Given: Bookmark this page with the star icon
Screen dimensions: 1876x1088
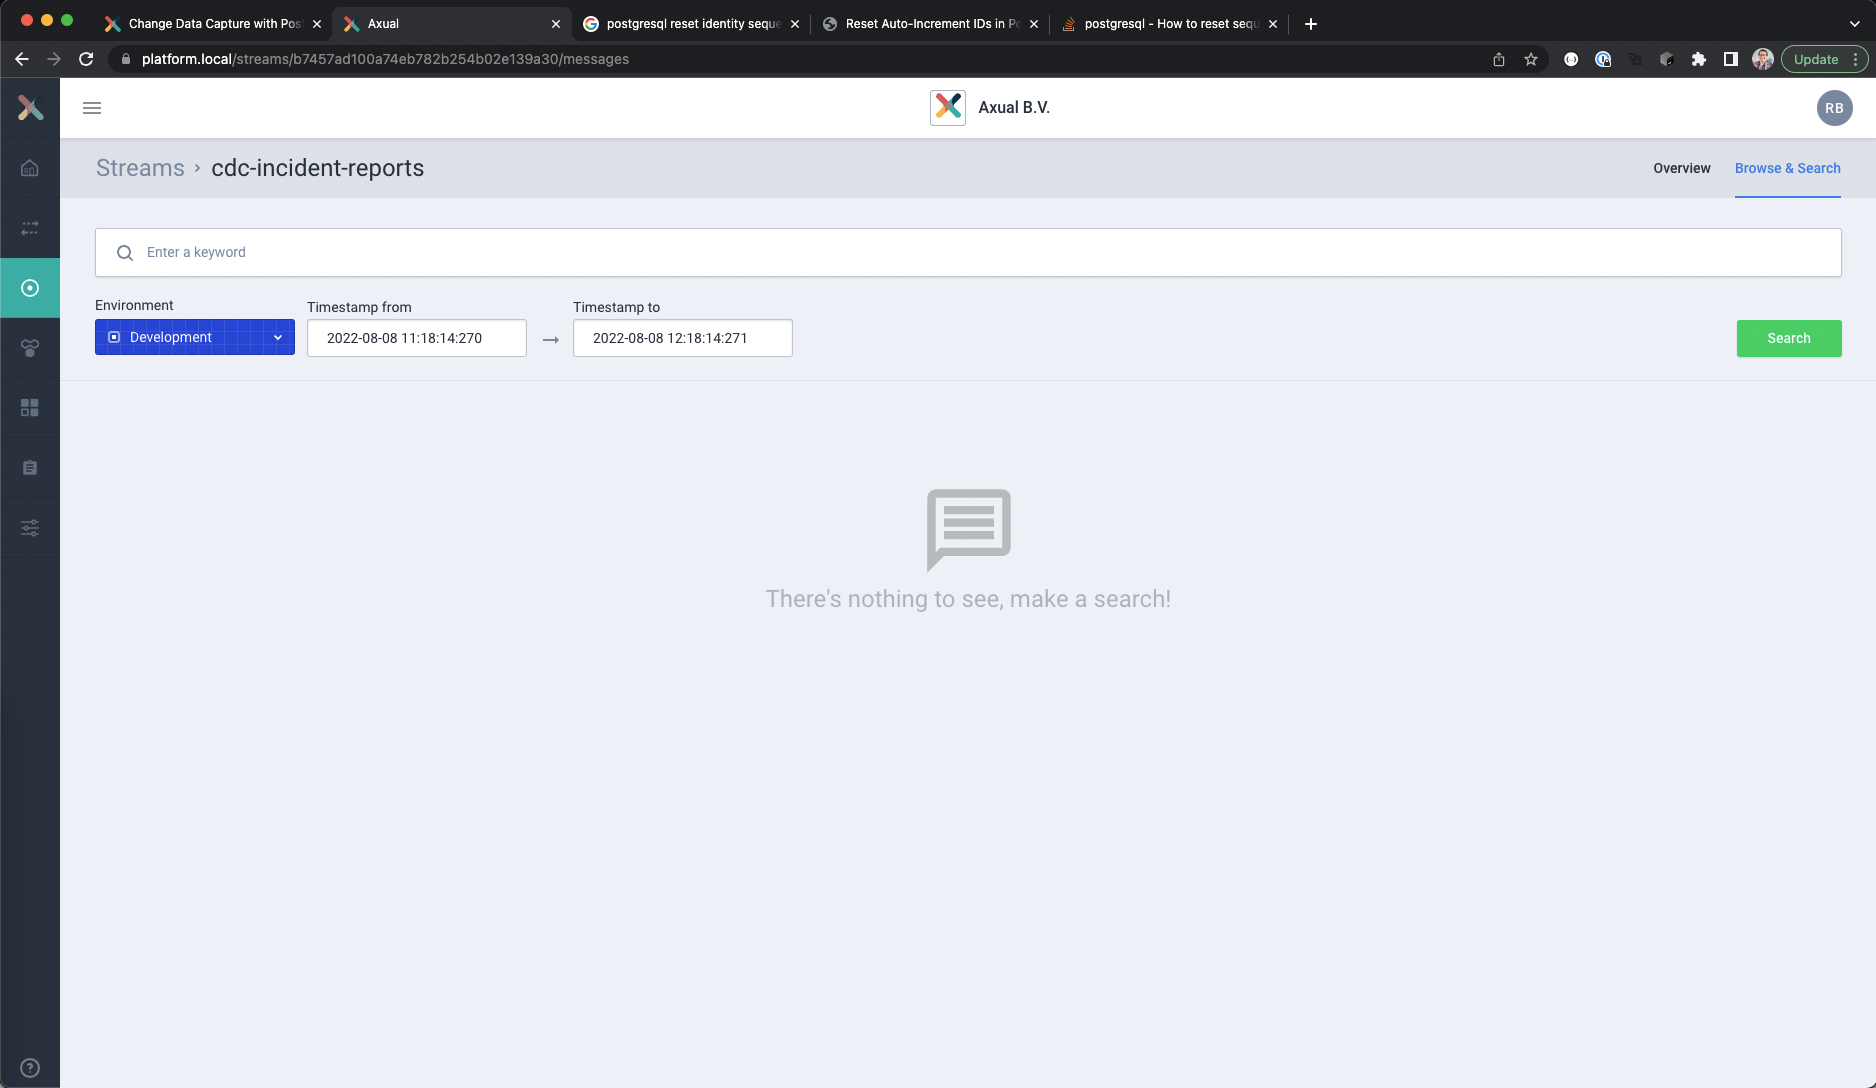Looking at the screenshot, I should tap(1530, 59).
